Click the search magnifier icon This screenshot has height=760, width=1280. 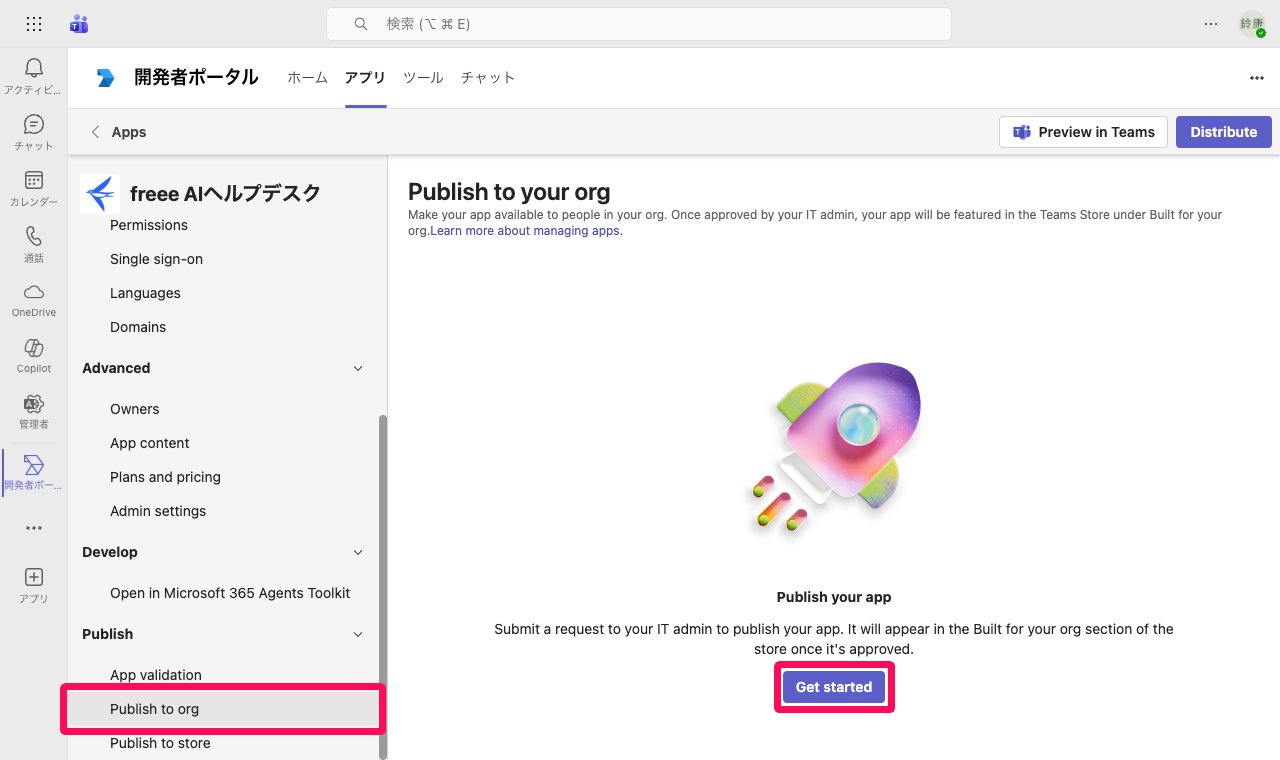[361, 24]
